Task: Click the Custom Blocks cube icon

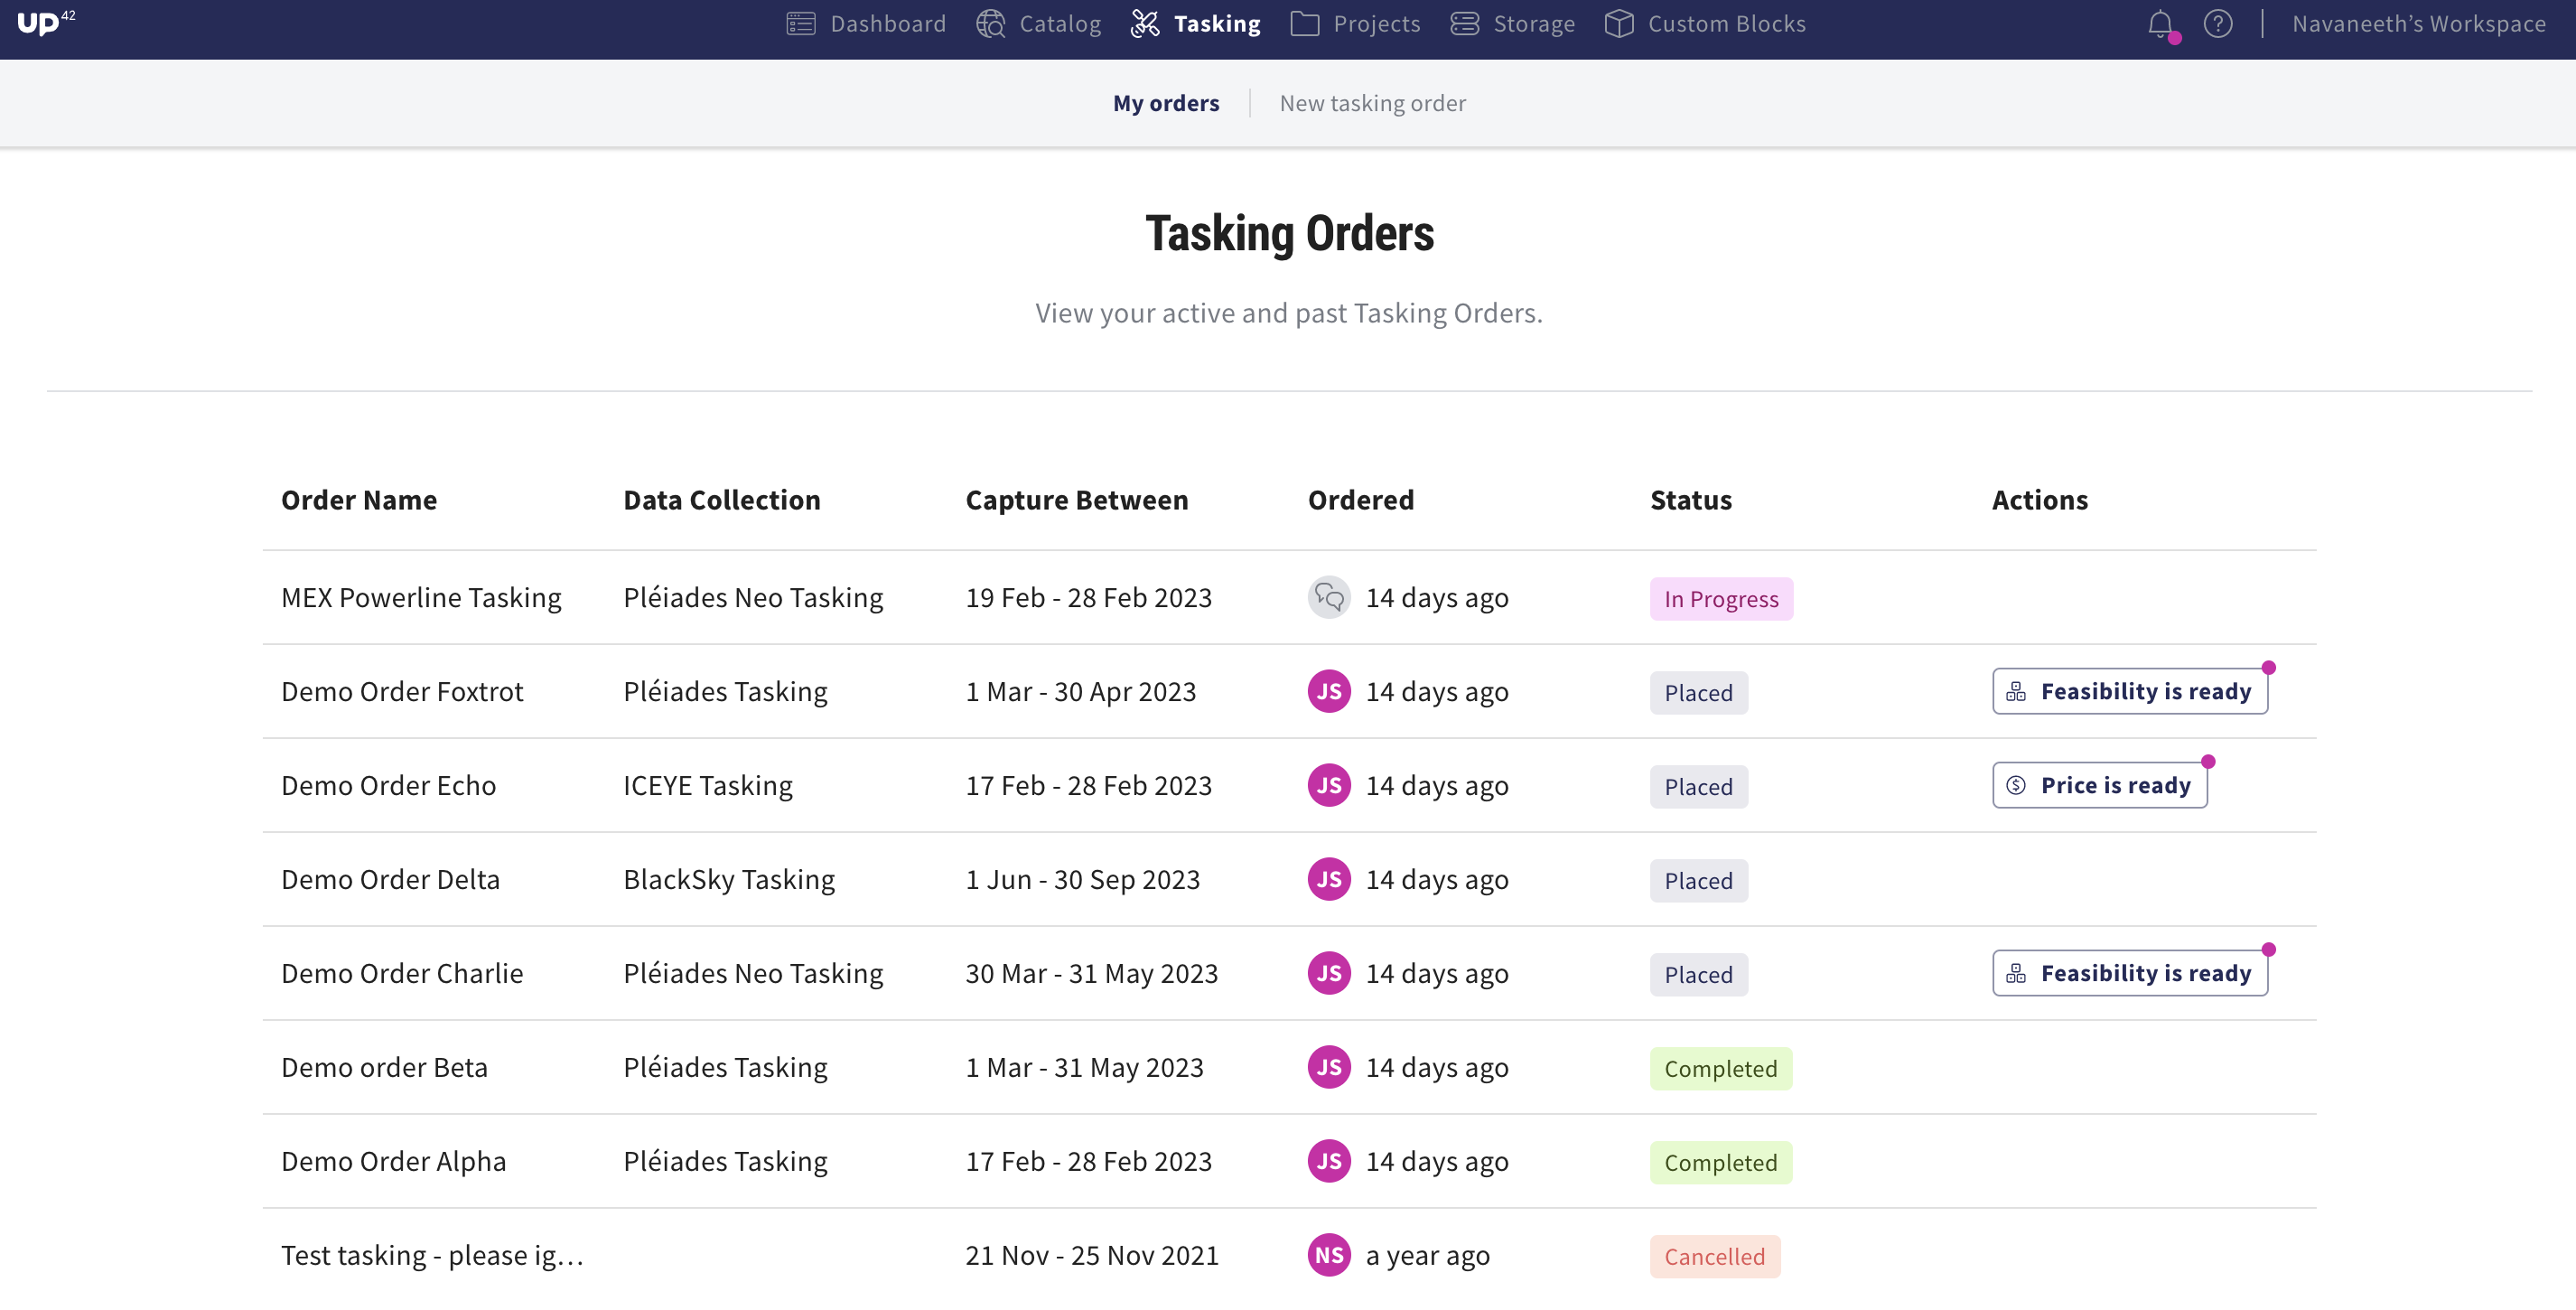Action: click(x=1619, y=24)
